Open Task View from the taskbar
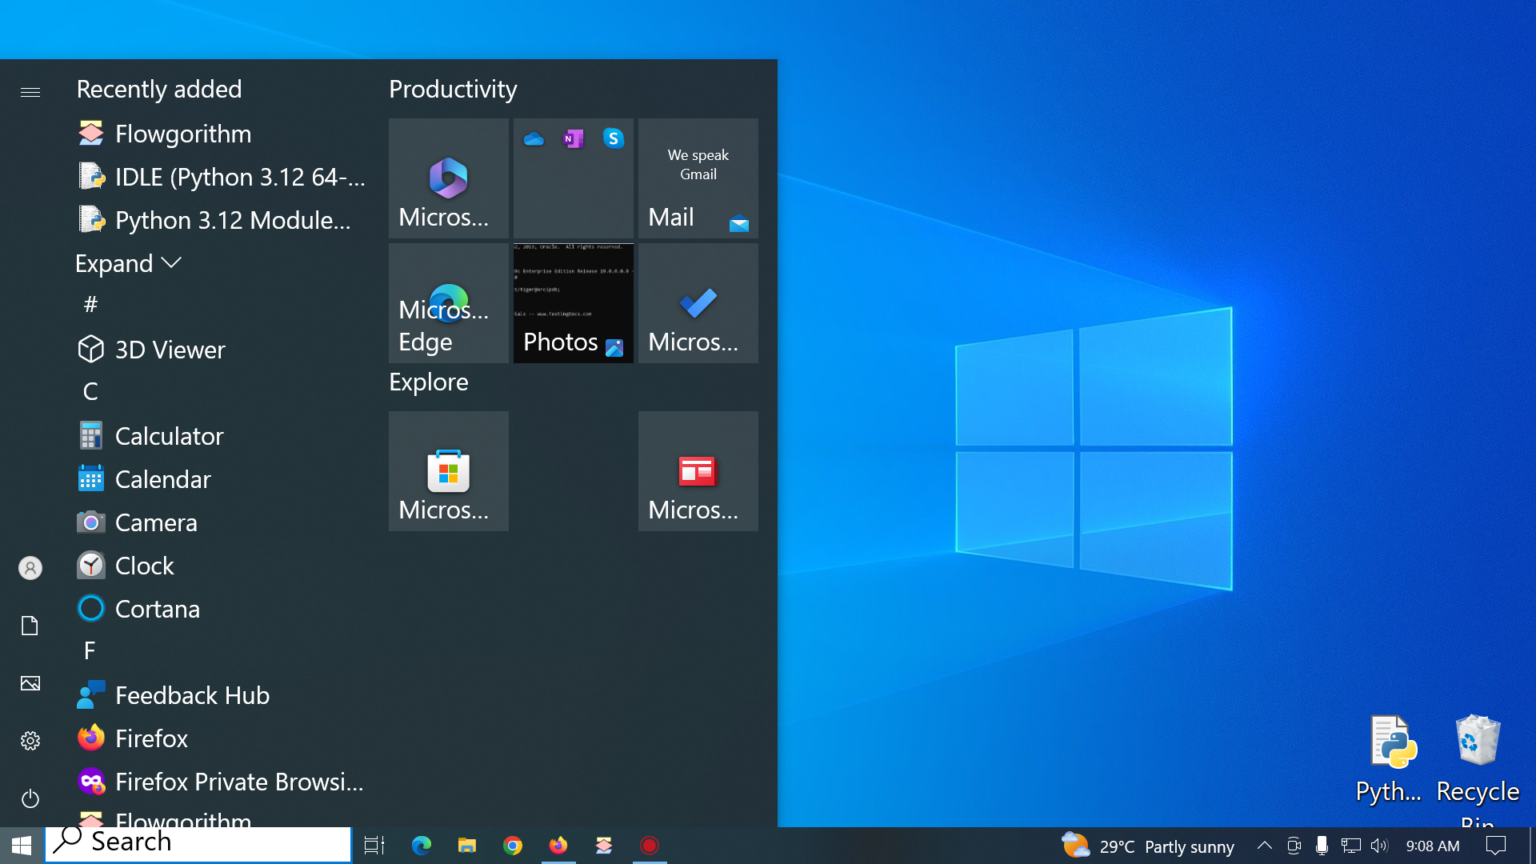Screen dimensions: 1536x864 click(x=373, y=845)
